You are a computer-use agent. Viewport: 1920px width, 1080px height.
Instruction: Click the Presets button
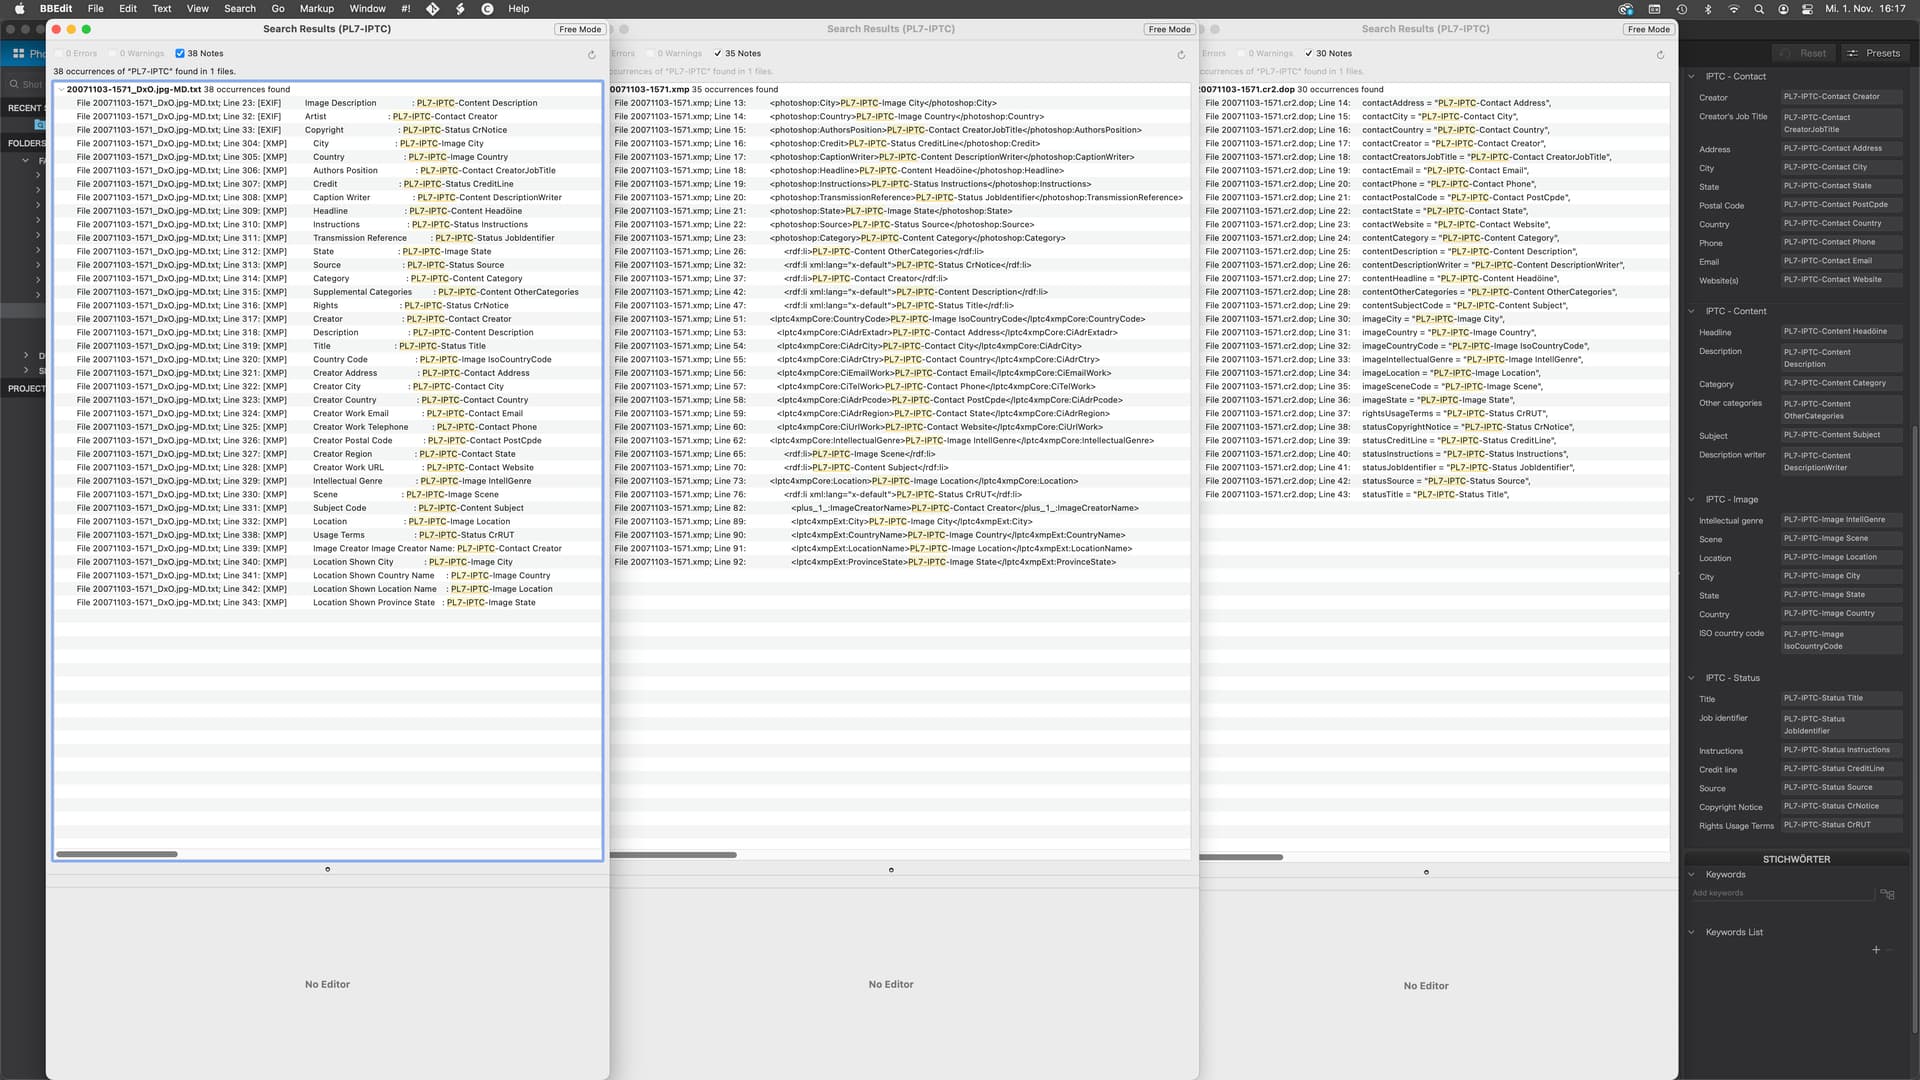[1873, 53]
